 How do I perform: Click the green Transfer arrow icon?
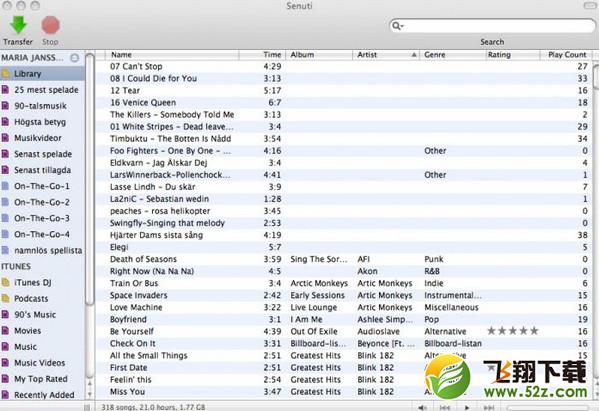tap(18, 25)
